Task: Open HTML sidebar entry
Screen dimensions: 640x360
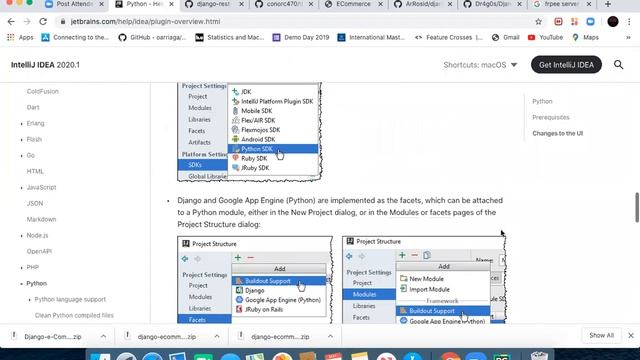Action: point(35,171)
